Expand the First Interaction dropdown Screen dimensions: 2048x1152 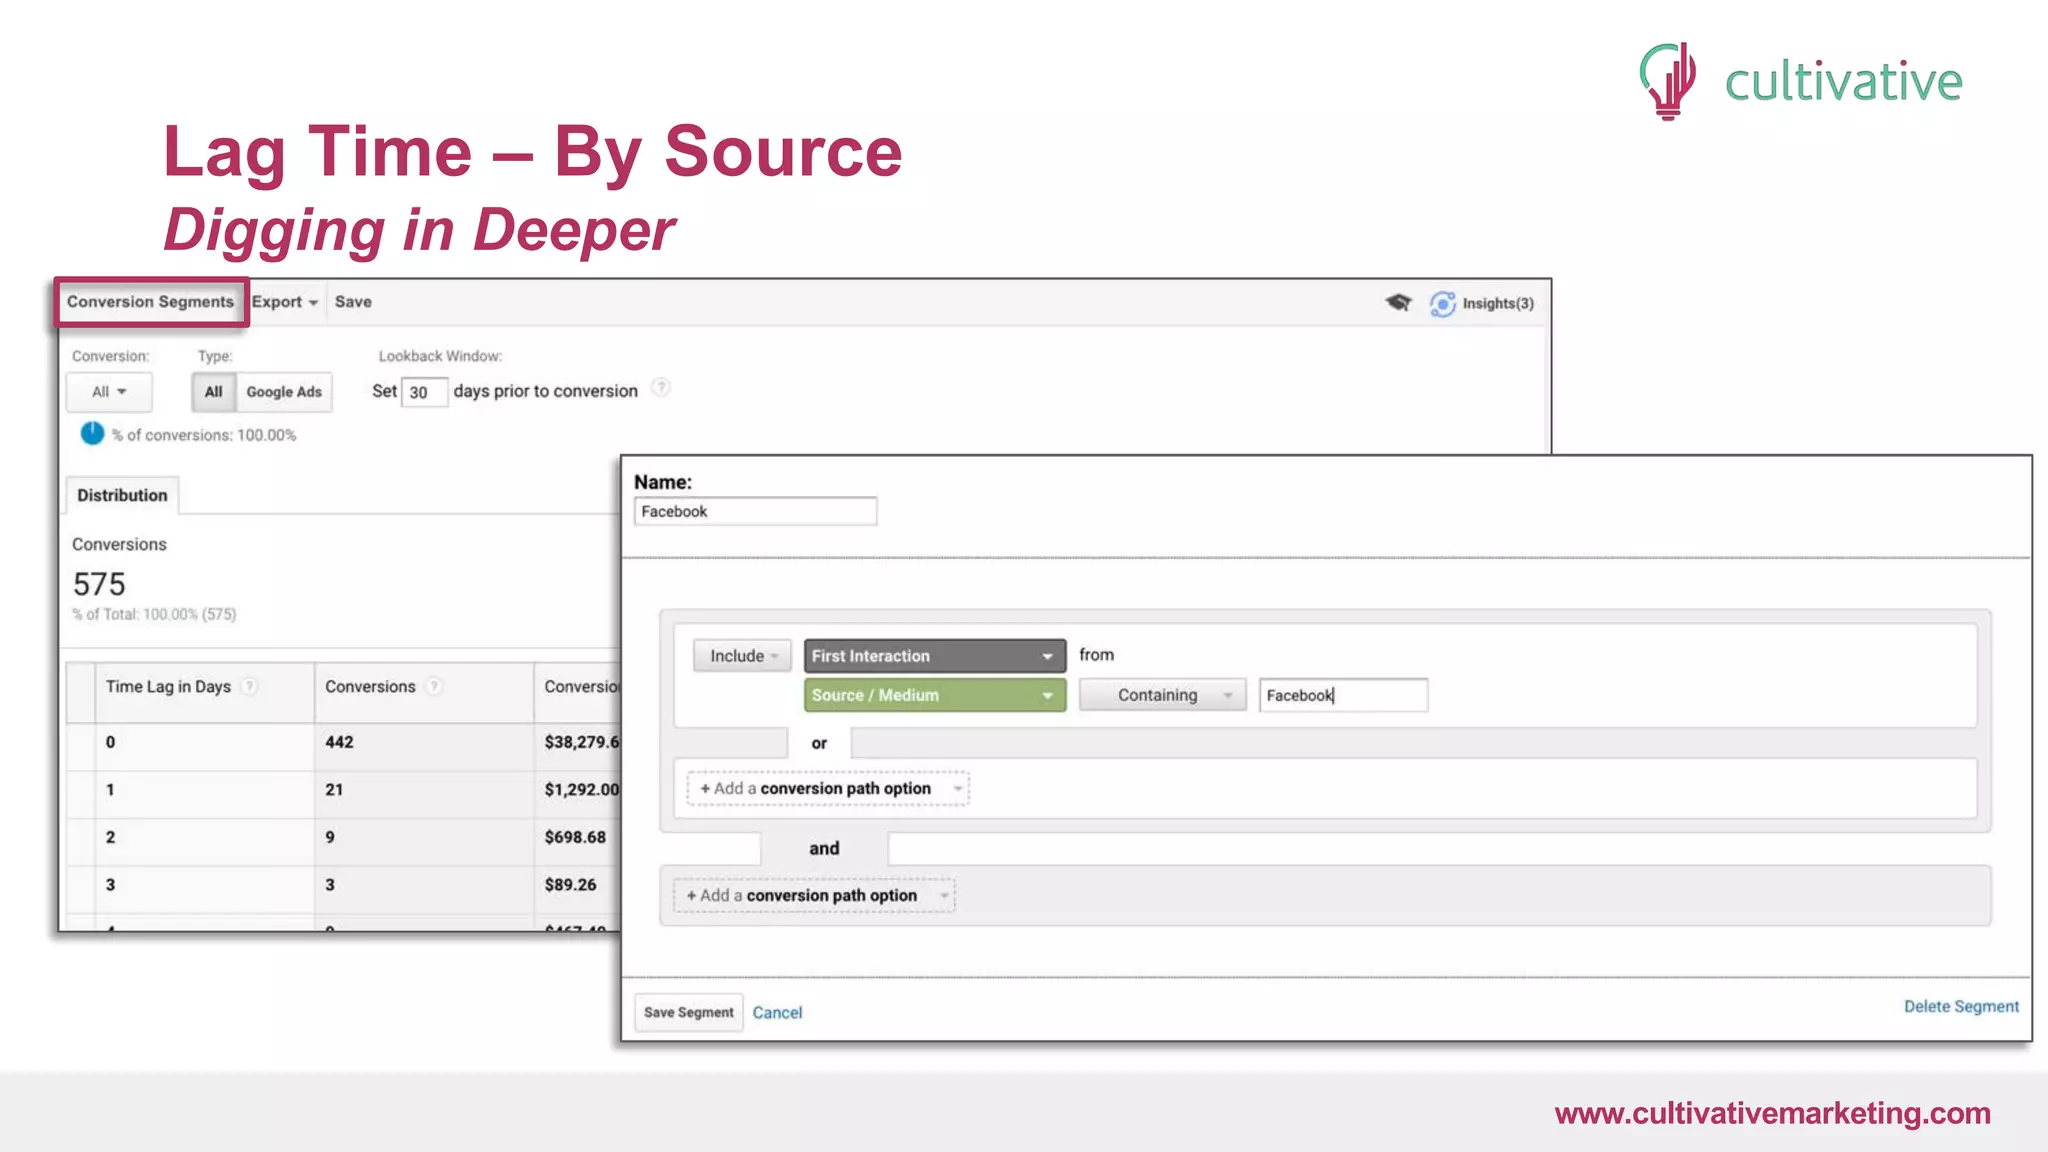point(934,656)
